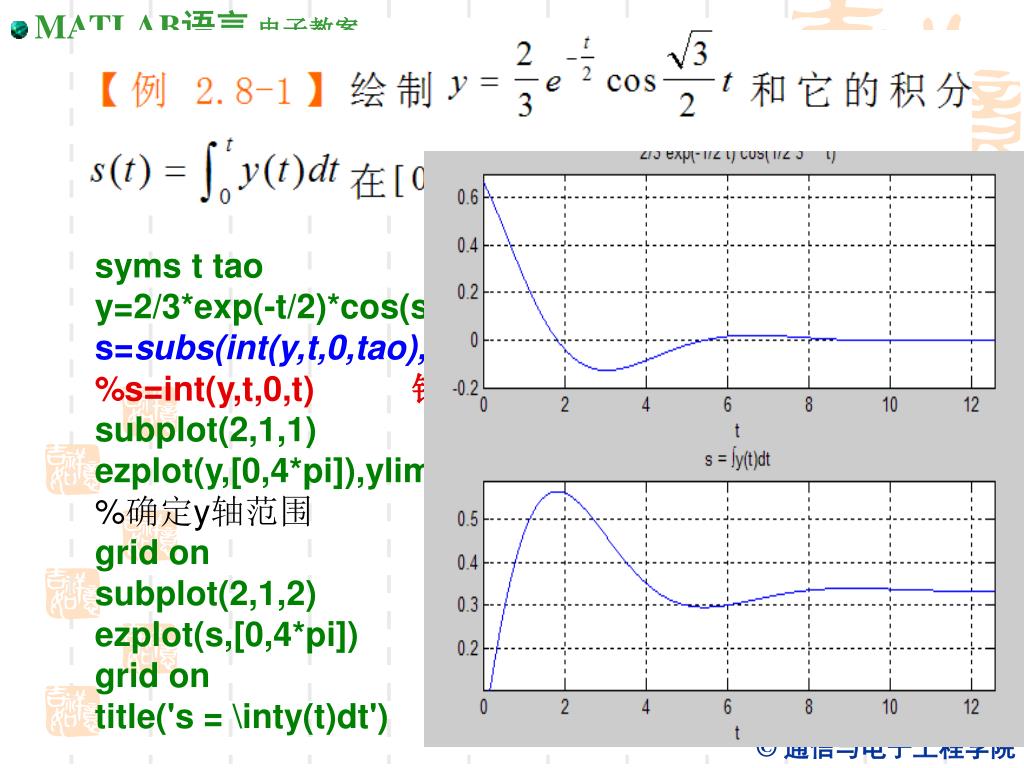This screenshot has width=1024, height=768.
Task: Click the y formula with cos and √3
Action: click(x=590, y=76)
